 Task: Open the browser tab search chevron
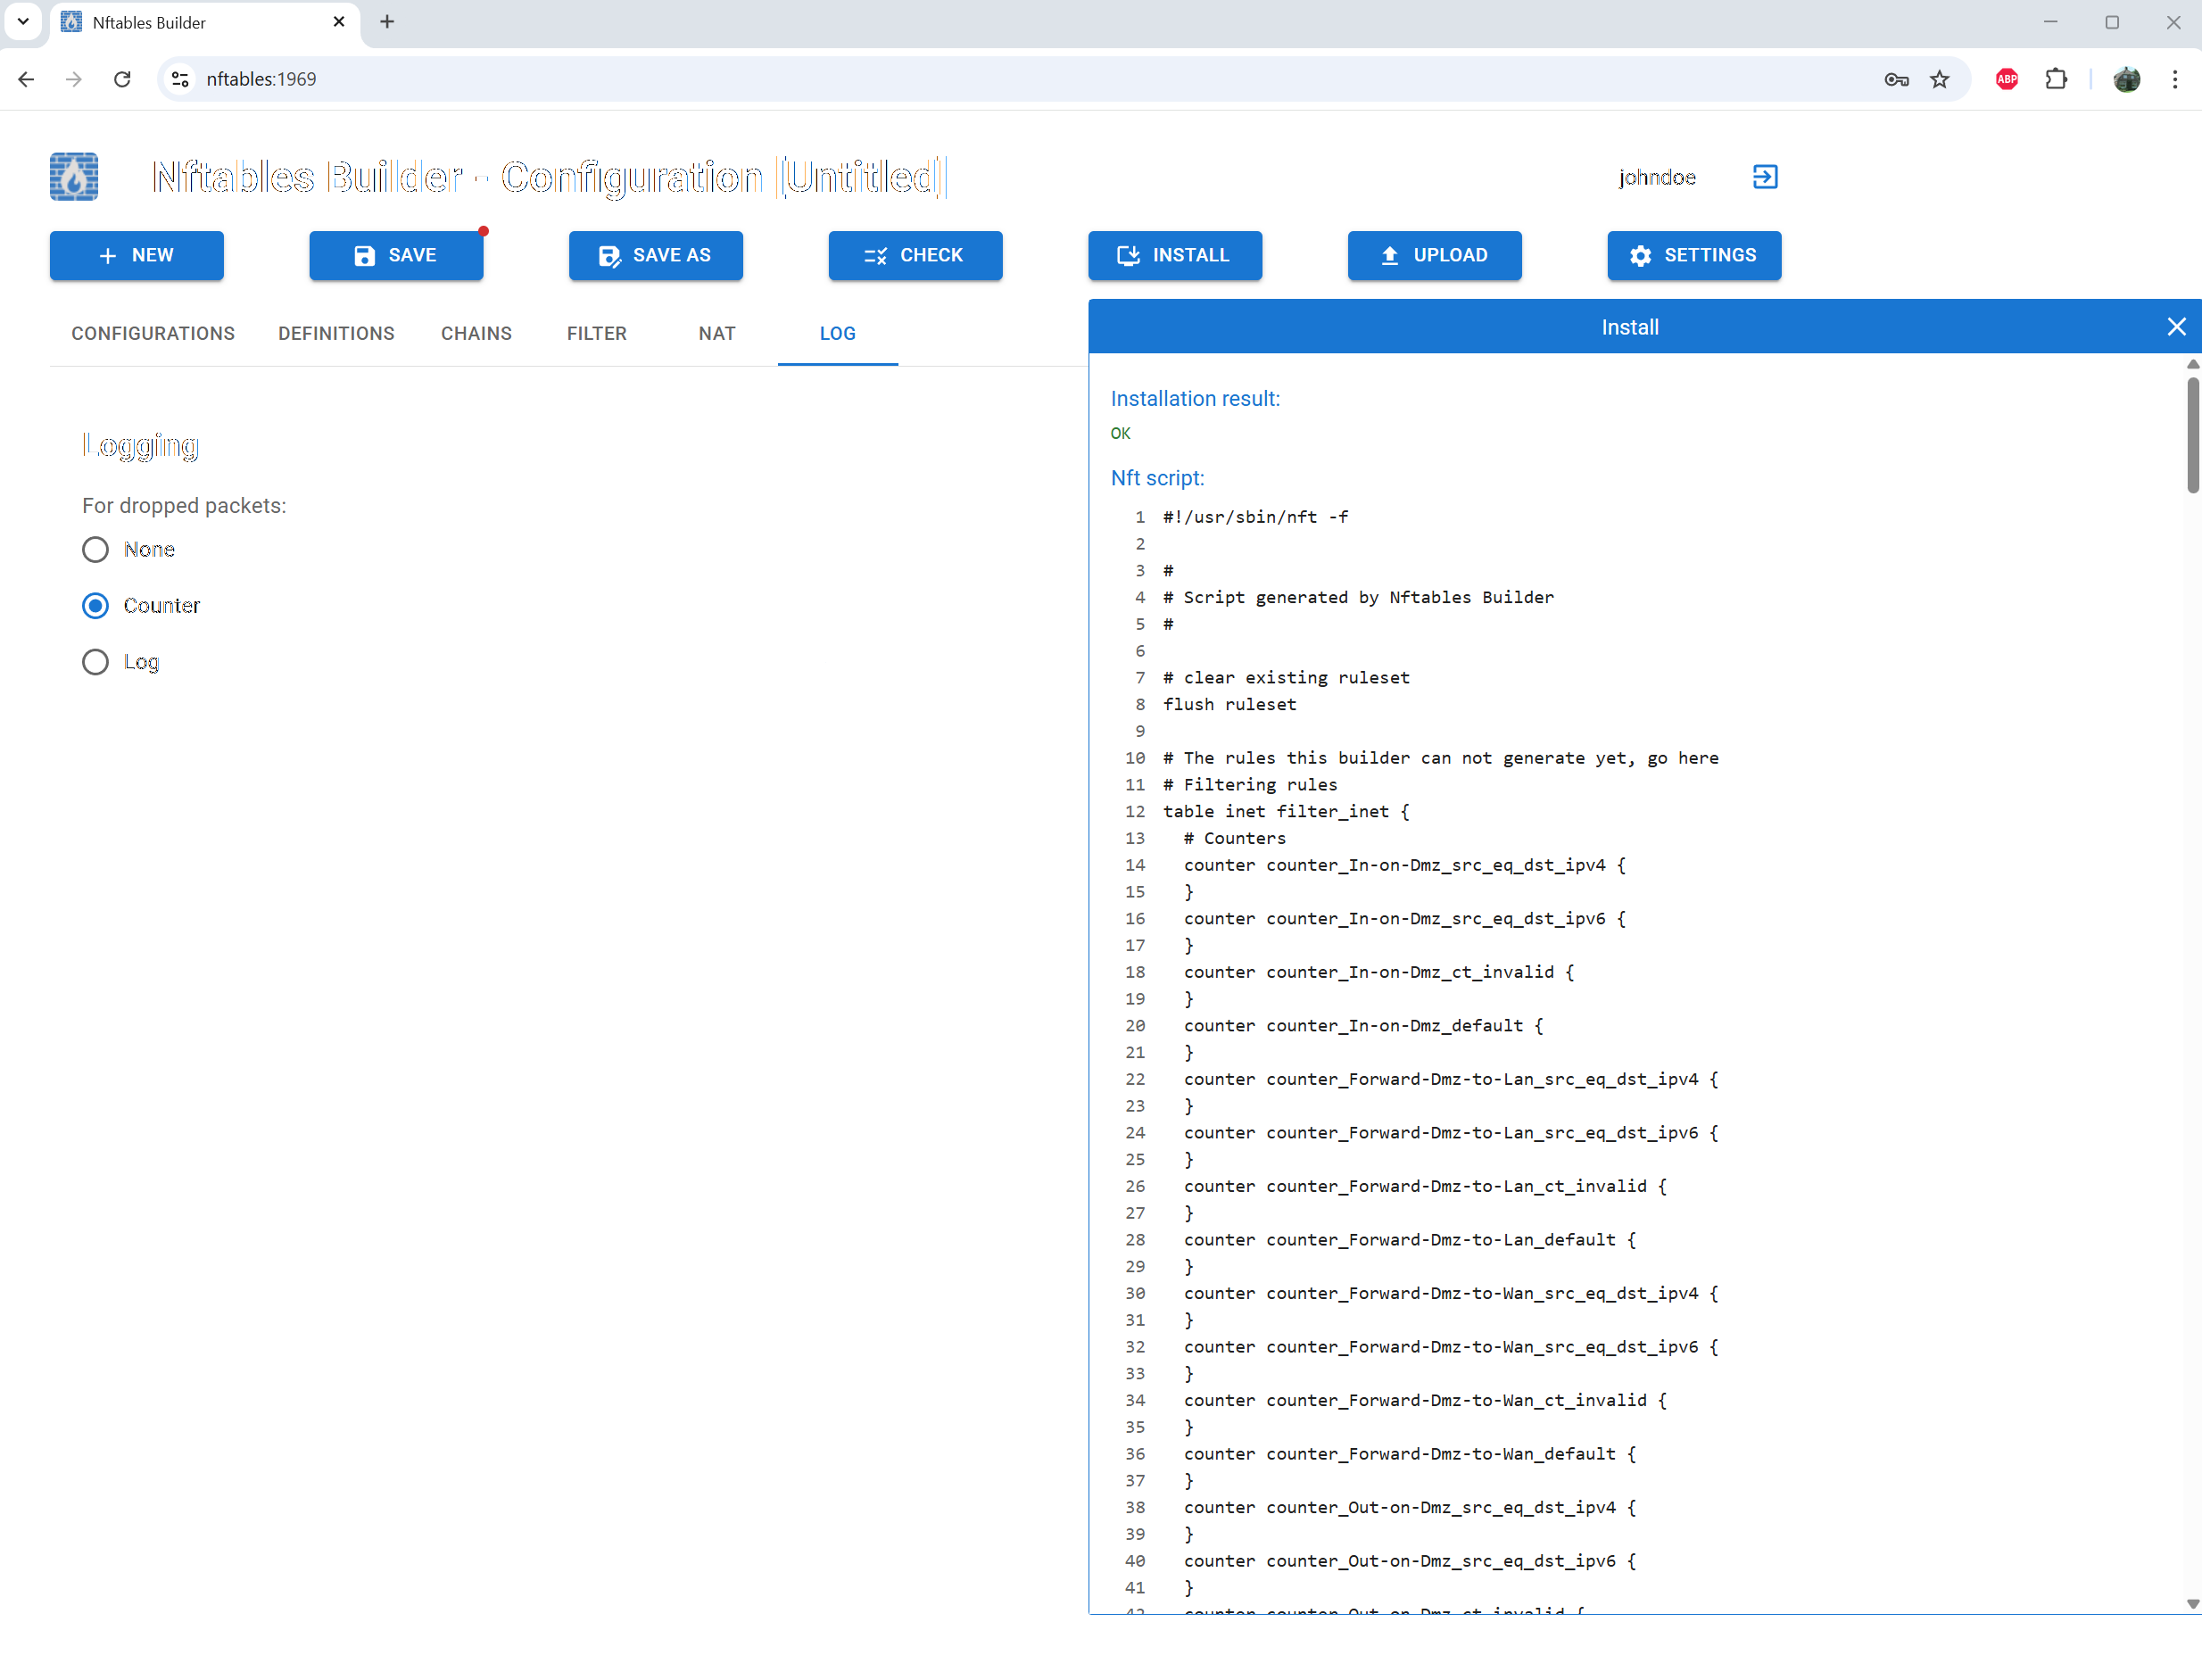pyautogui.click(x=22, y=22)
